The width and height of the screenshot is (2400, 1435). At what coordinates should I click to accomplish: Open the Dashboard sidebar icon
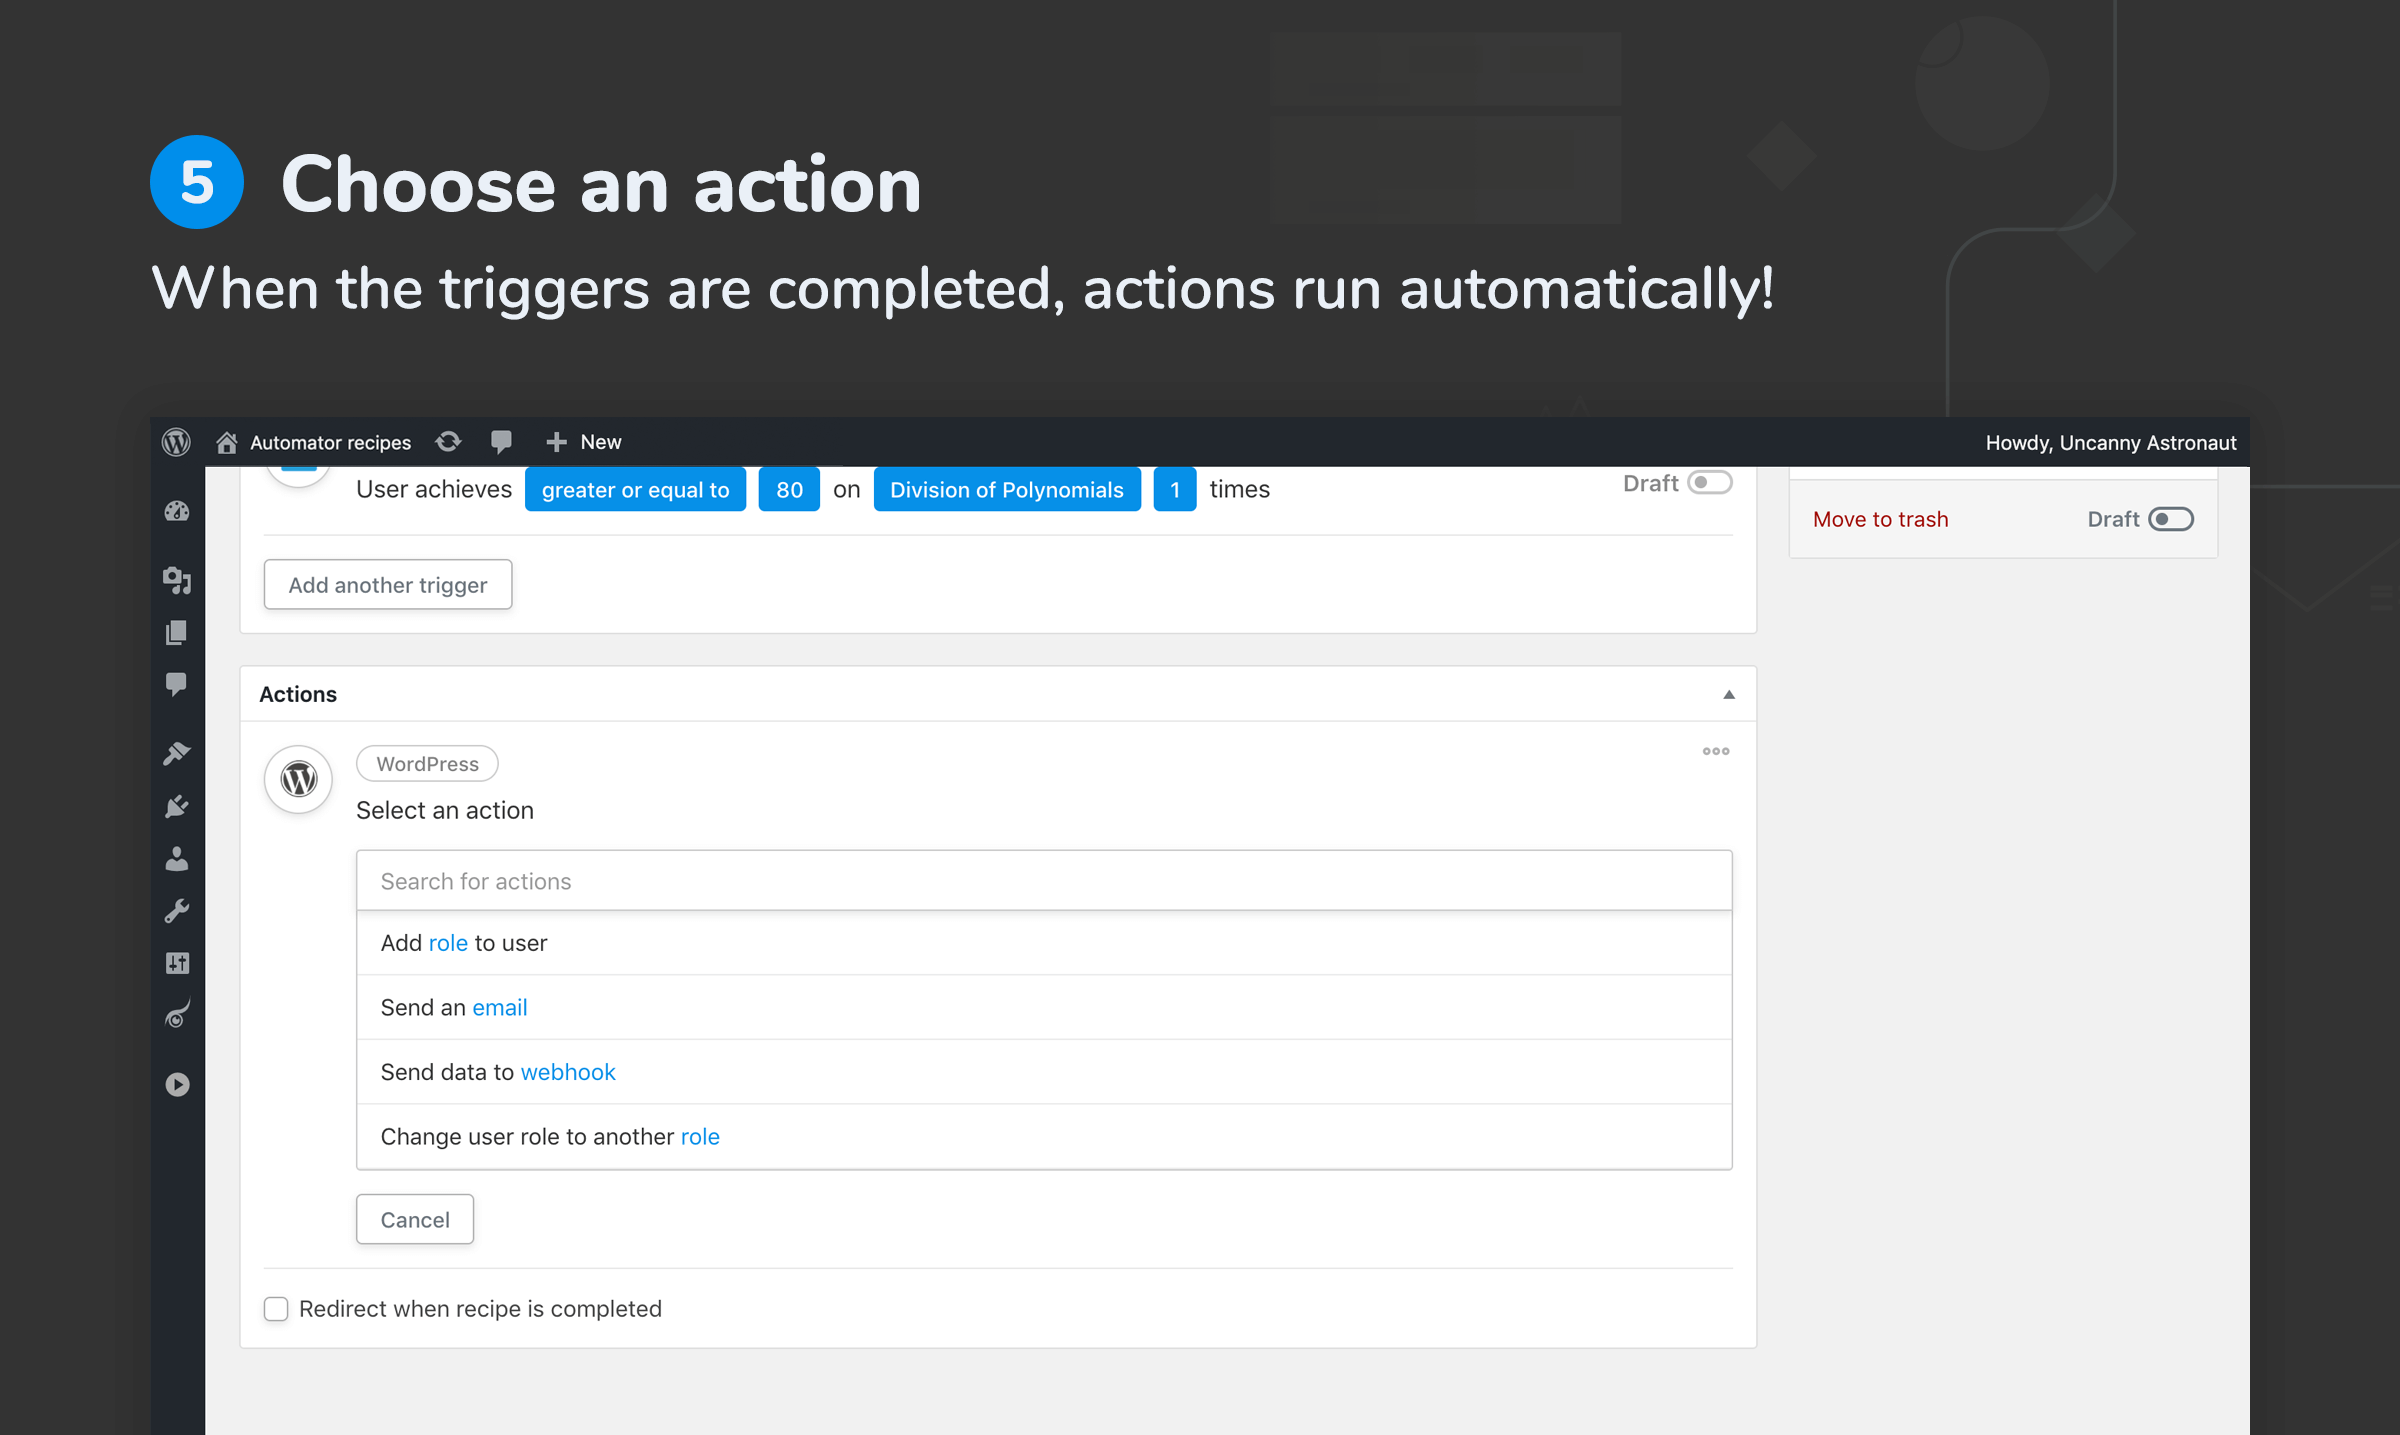coord(177,512)
